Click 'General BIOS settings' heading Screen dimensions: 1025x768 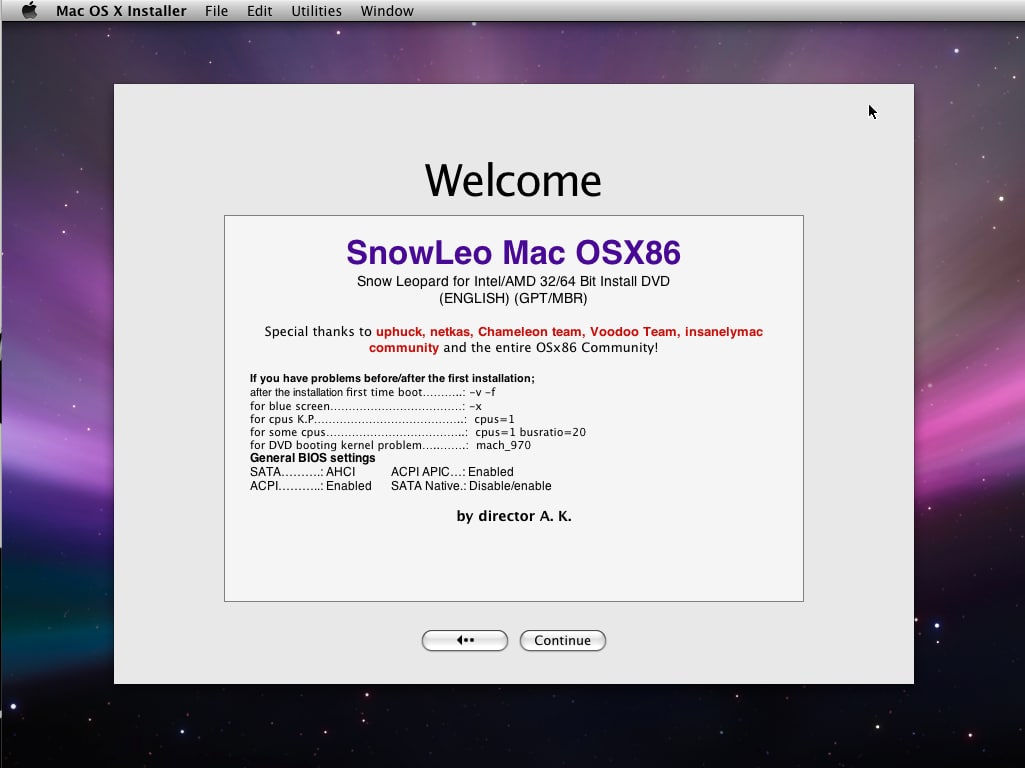[x=312, y=458]
